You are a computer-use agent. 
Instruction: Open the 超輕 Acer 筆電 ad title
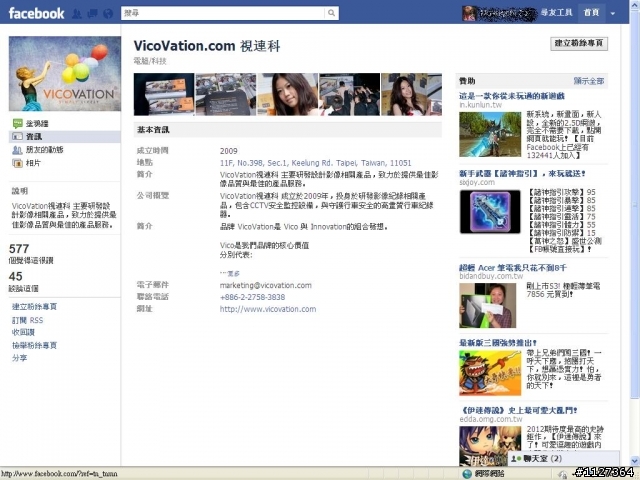[513, 268]
